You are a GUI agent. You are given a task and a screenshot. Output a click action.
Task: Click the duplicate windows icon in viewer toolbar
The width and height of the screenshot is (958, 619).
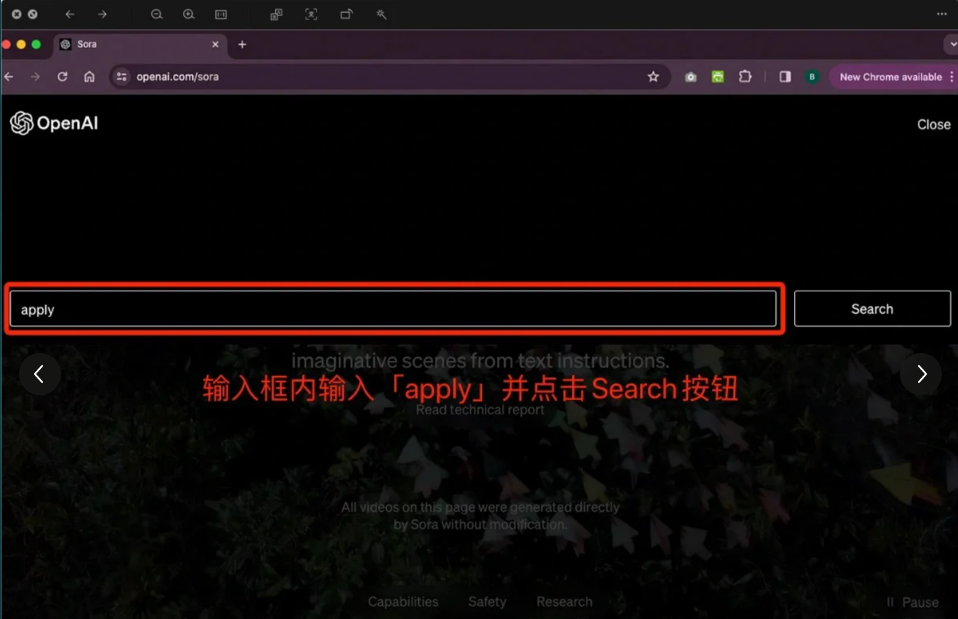pyautogui.click(x=276, y=14)
